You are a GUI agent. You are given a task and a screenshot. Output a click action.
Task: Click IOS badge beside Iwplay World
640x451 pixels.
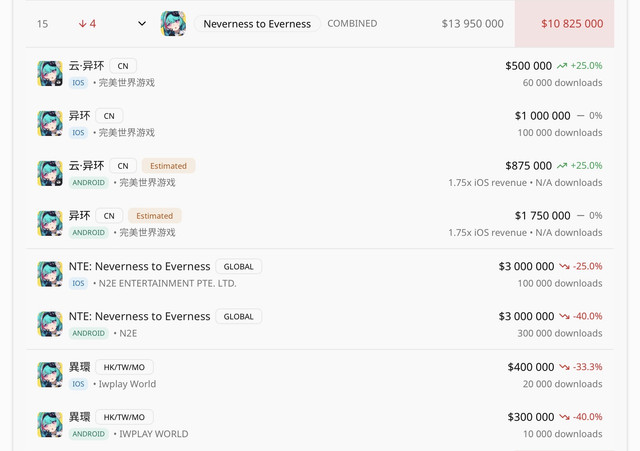point(78,384)
